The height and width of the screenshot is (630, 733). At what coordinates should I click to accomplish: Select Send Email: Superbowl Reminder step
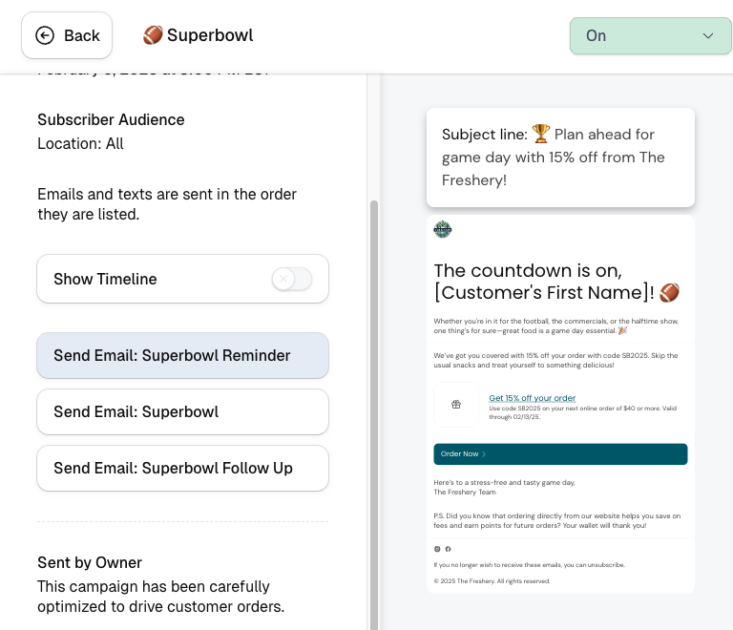tap(182, 355)
